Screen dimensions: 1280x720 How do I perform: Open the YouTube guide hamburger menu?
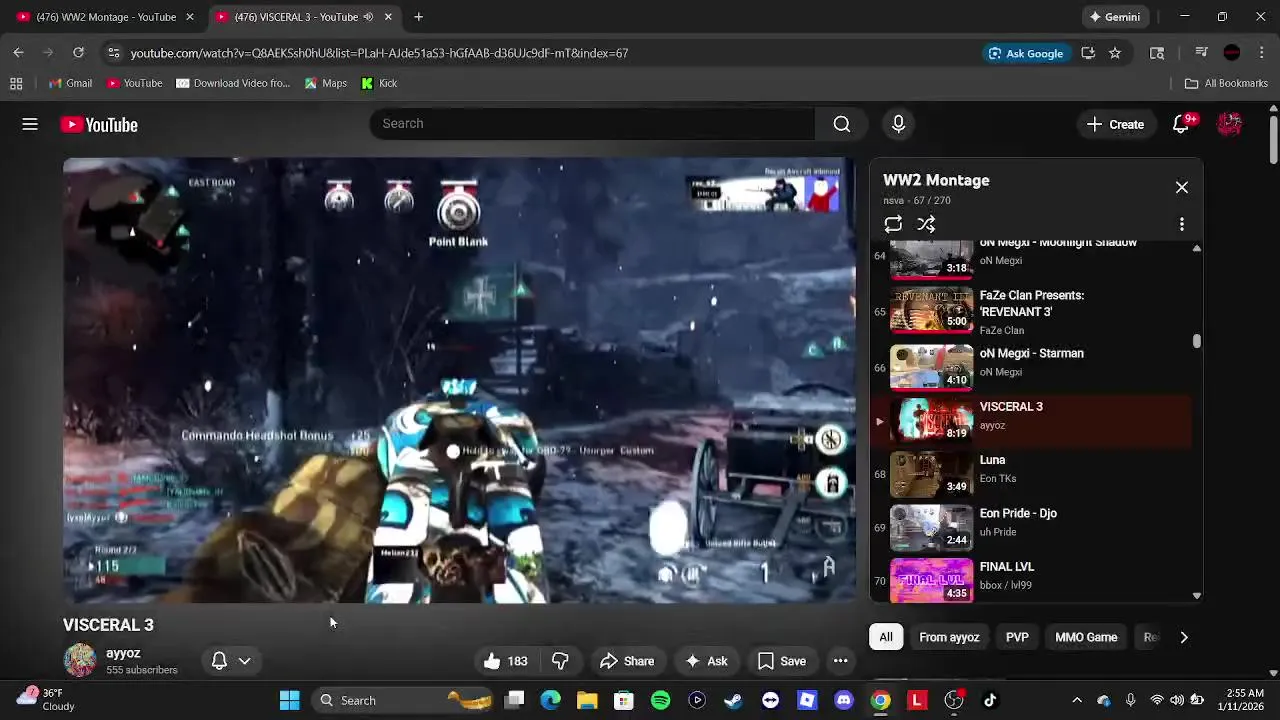pyautogui.click(x=30, y=124)
